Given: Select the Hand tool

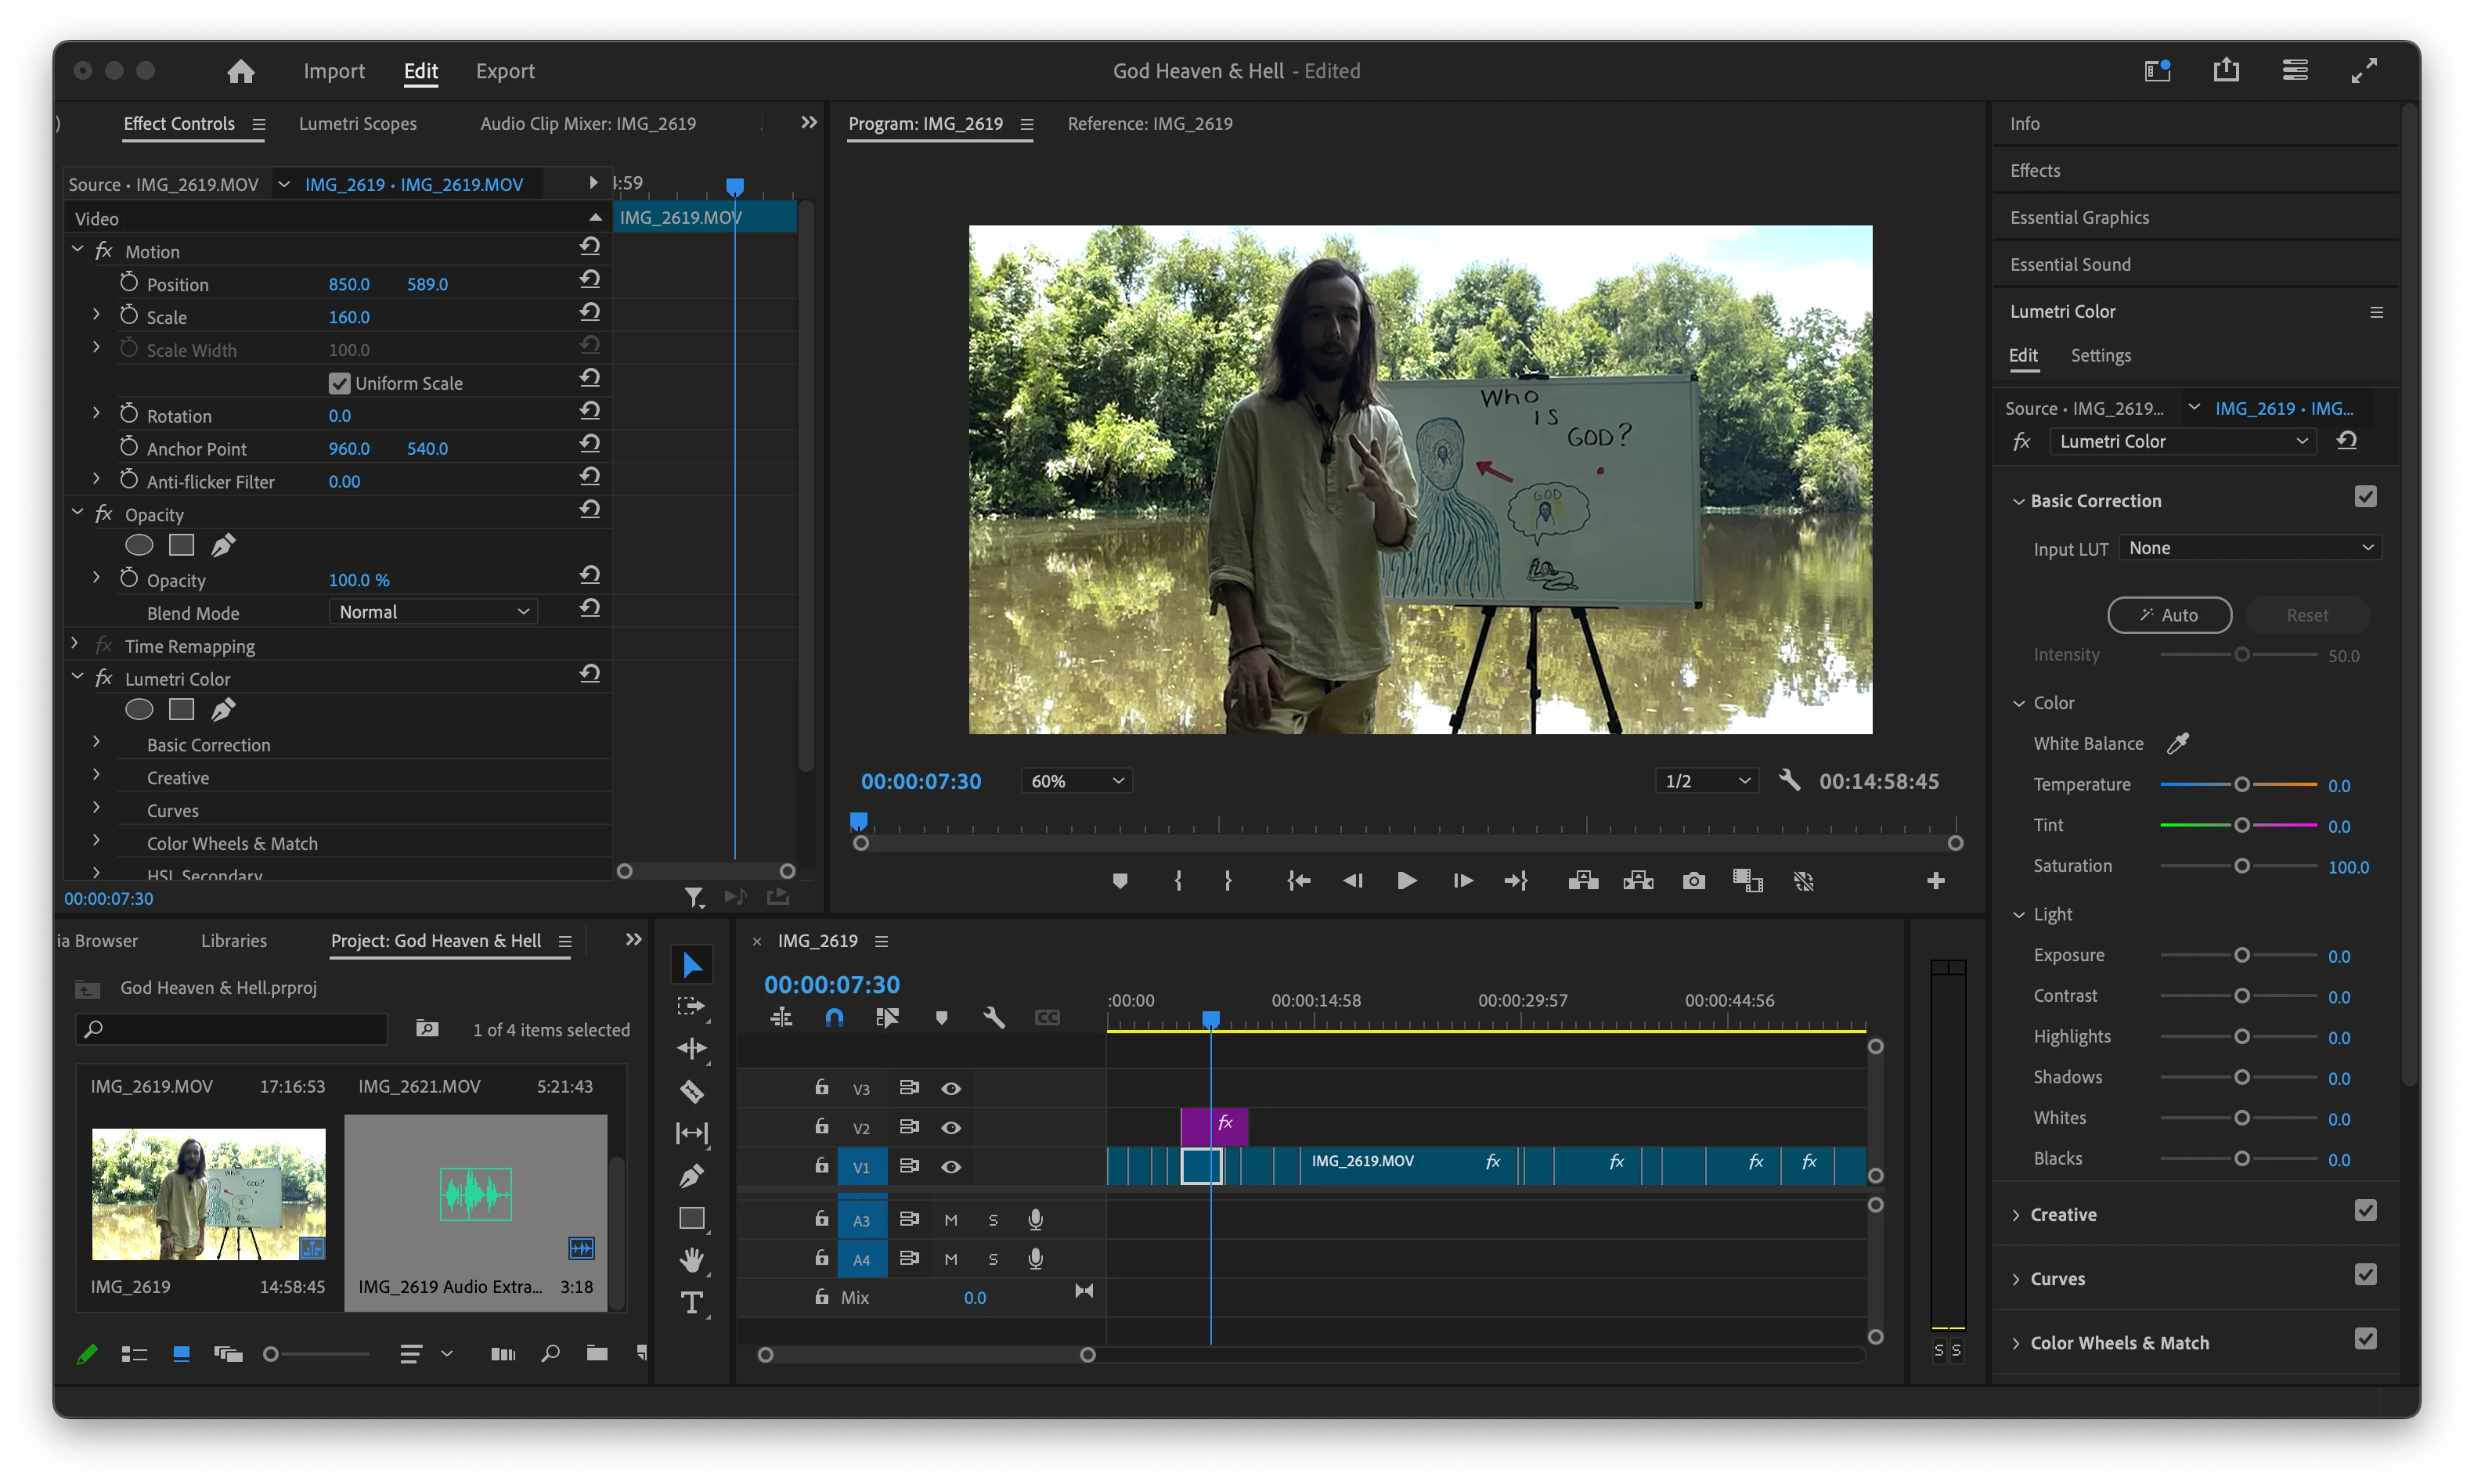Looking at the screenshot, I should [x=691, y=1260].
